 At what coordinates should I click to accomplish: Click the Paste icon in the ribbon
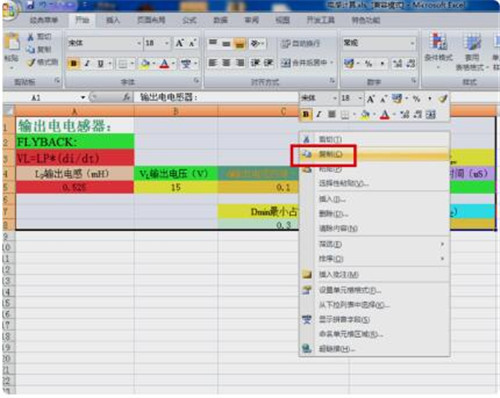pos(12,42)
